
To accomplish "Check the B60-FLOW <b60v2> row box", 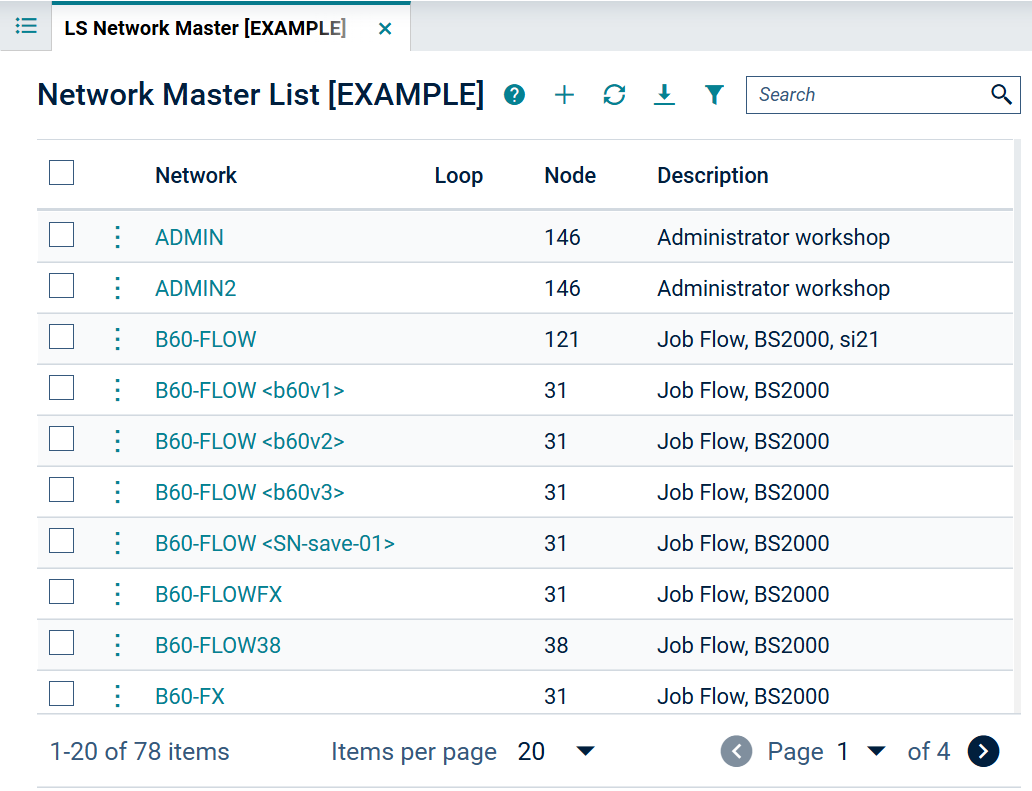I will (61, 438).
